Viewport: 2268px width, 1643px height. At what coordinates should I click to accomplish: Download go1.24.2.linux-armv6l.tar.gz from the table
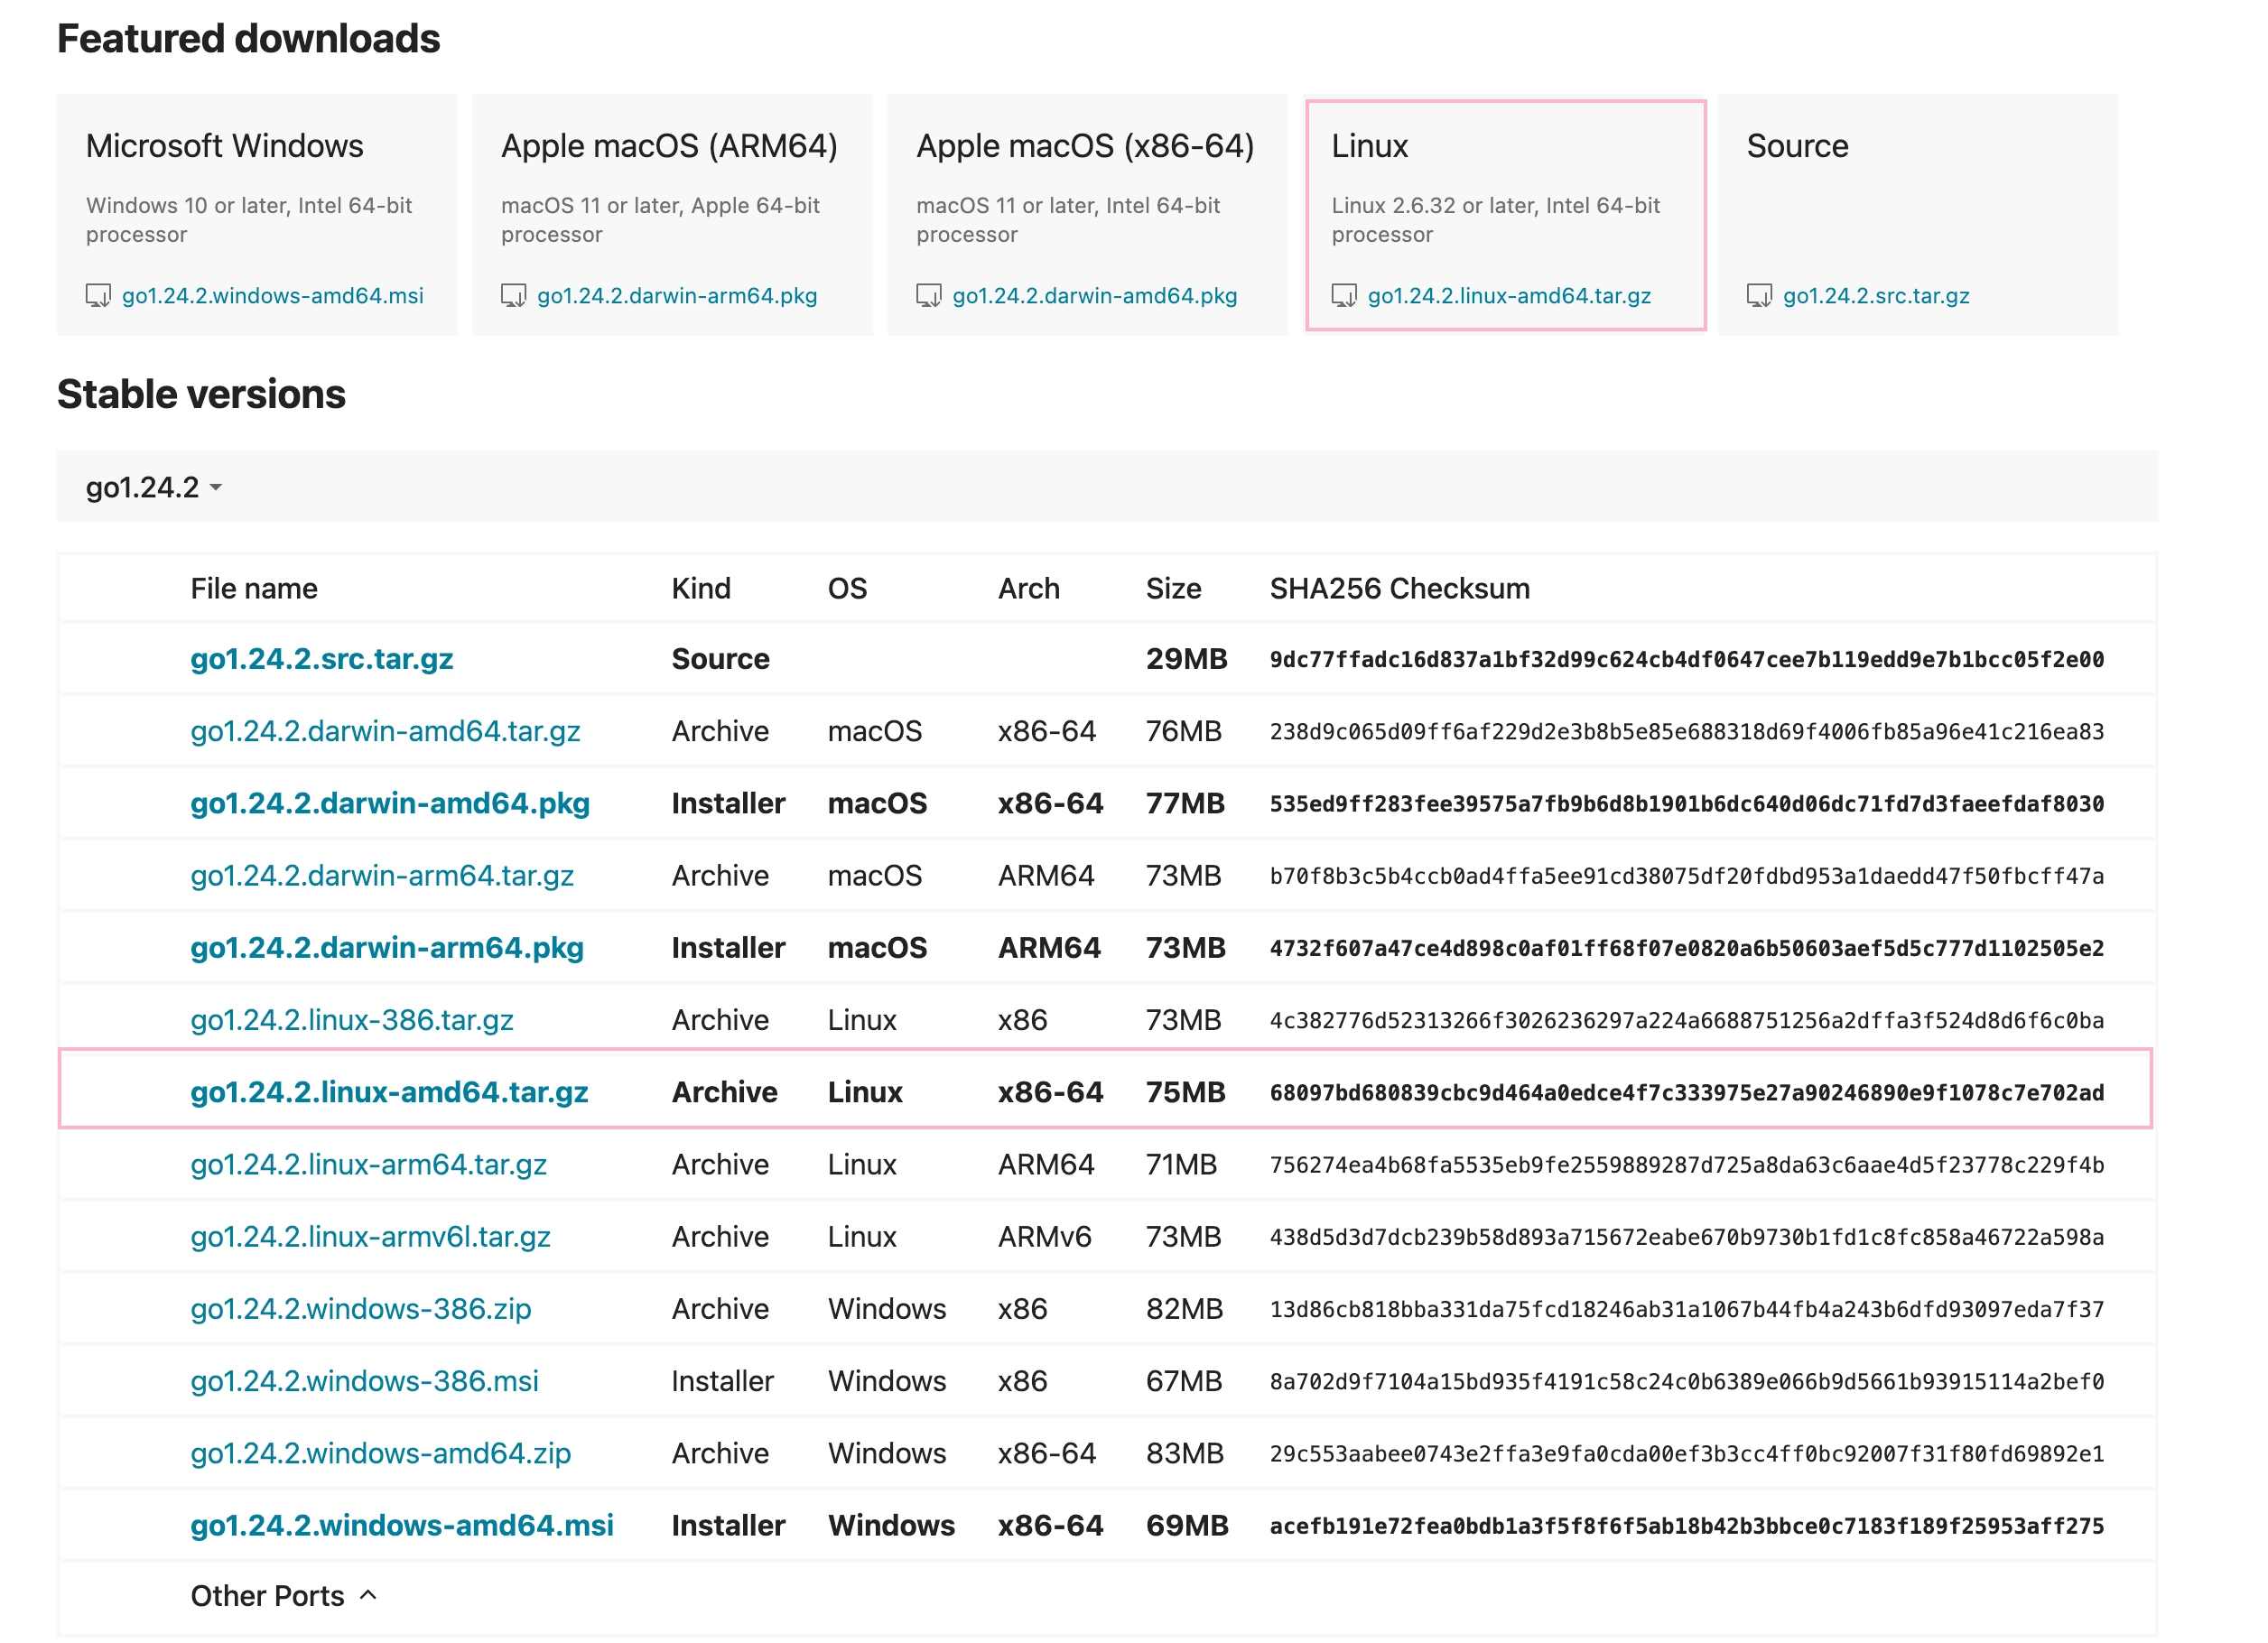[371, 1236]
